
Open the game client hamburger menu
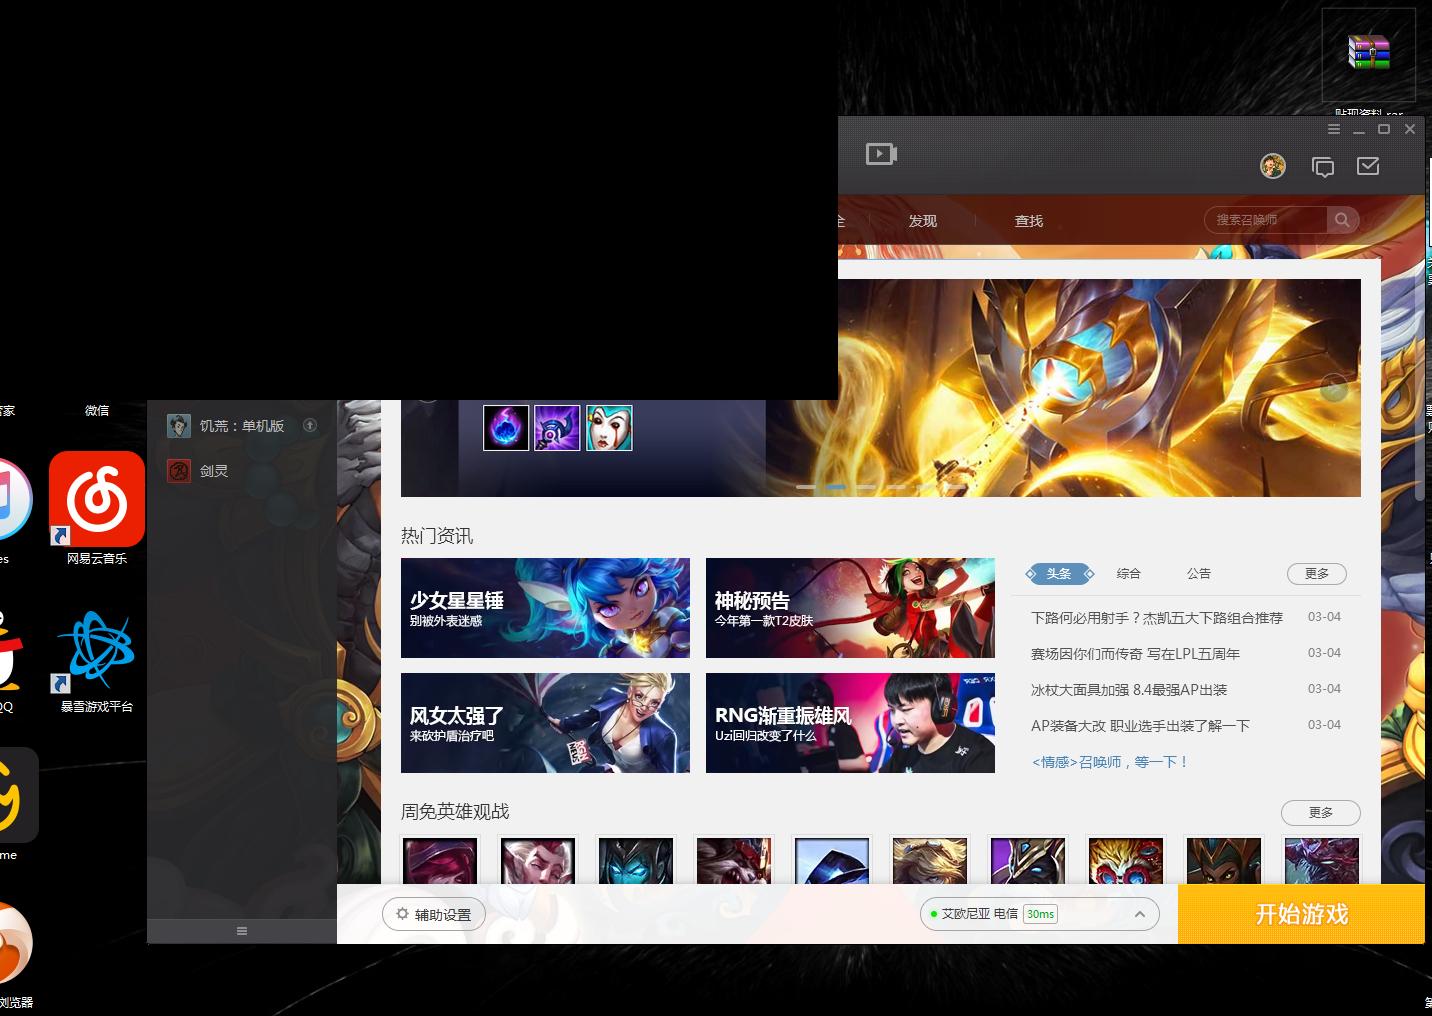click(1334, 129)
